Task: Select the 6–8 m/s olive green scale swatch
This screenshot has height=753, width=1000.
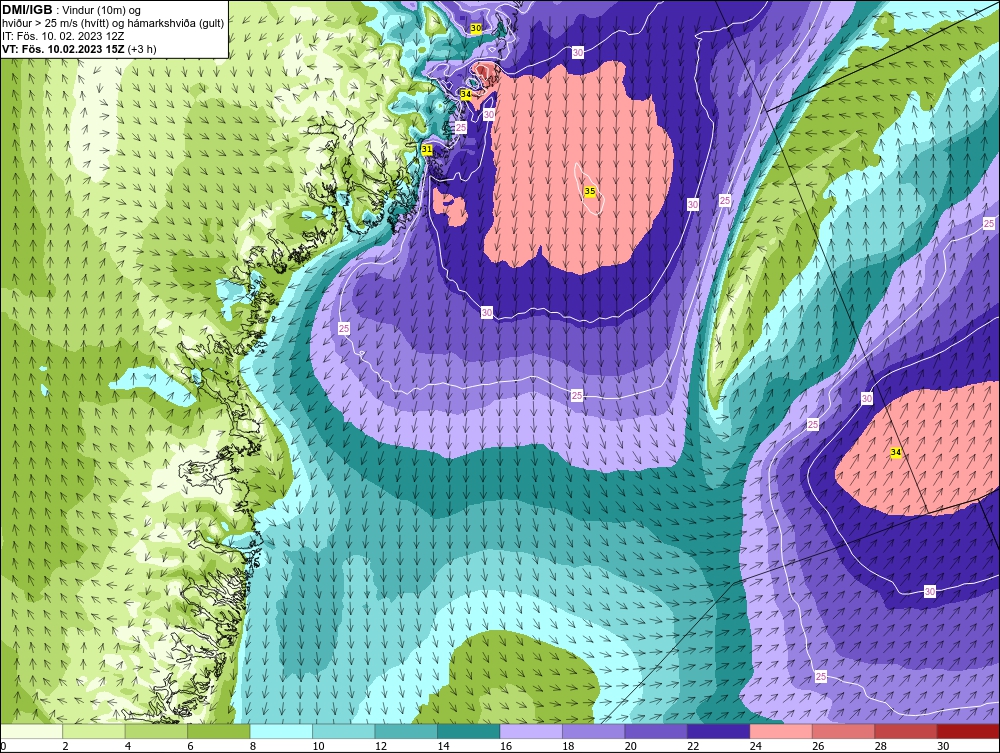Action: coord(219,731)
